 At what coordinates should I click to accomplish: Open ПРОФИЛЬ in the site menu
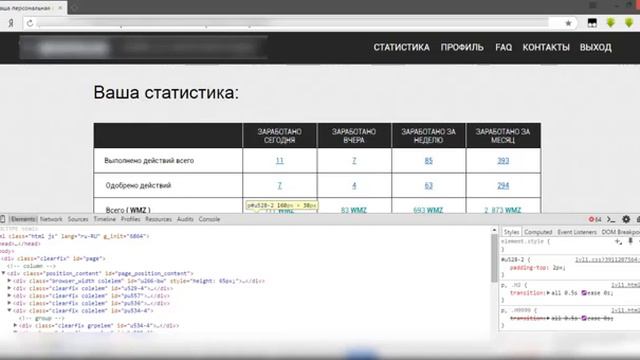(462, 47)
